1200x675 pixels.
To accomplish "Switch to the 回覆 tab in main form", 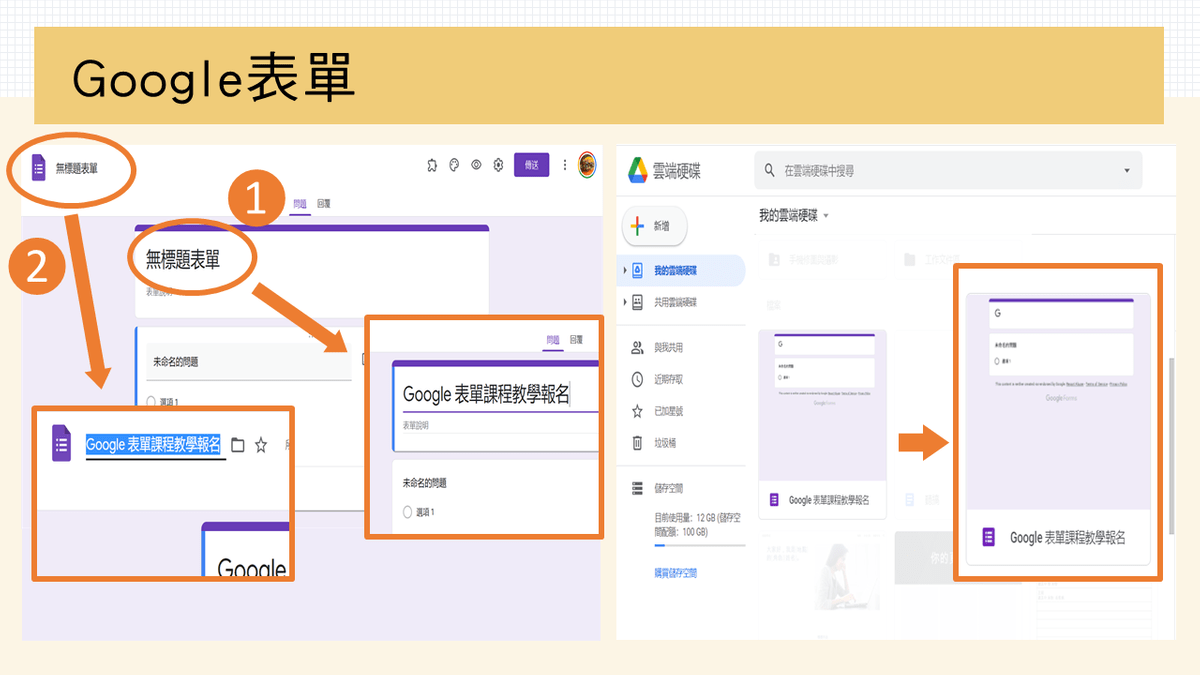I will [324, 203].
